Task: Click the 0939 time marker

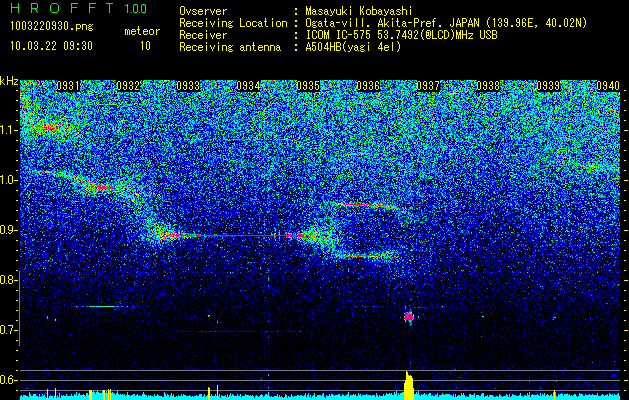Action: [548, 86]
